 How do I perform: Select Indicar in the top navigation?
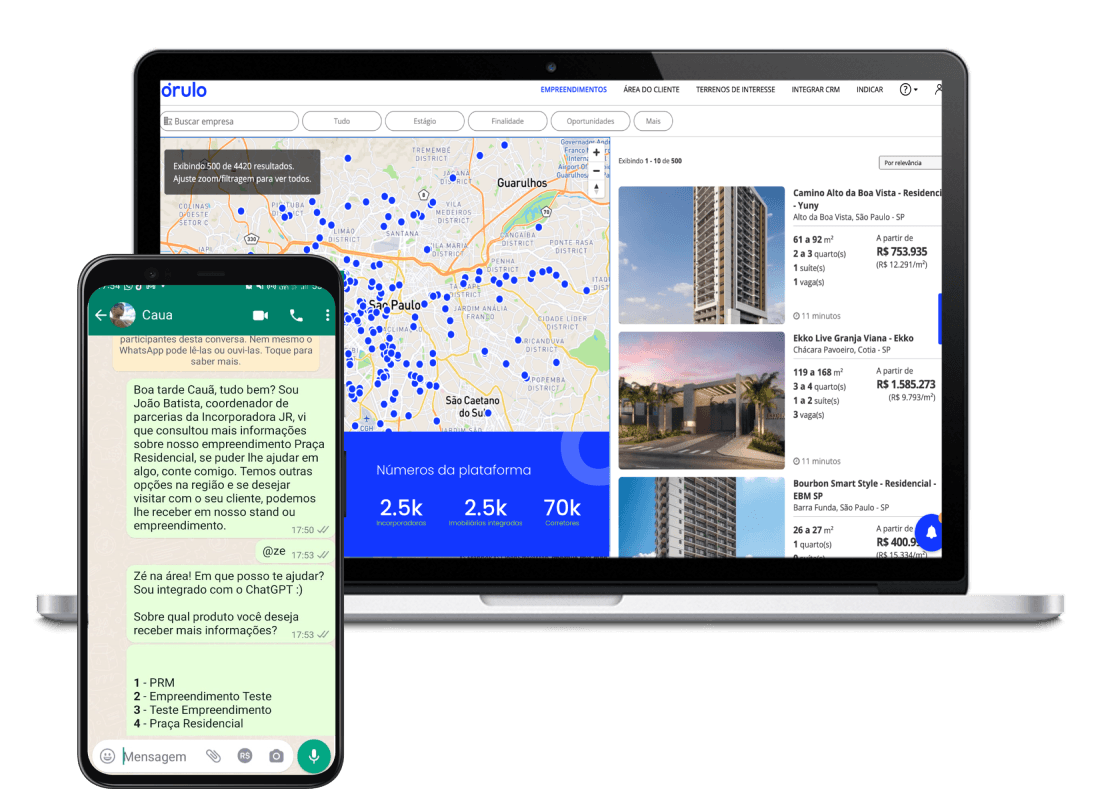(869, 90)
